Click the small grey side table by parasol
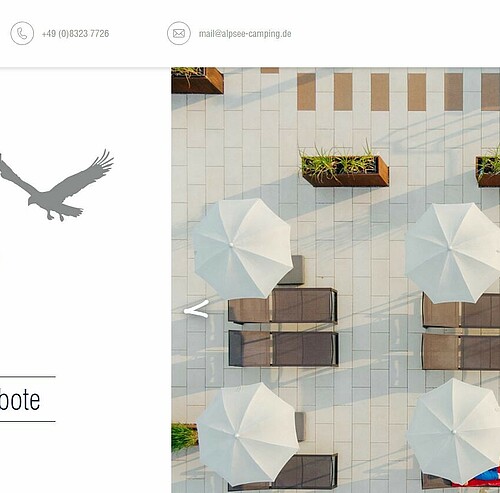500x493 pixels. [x=292, y=270]
